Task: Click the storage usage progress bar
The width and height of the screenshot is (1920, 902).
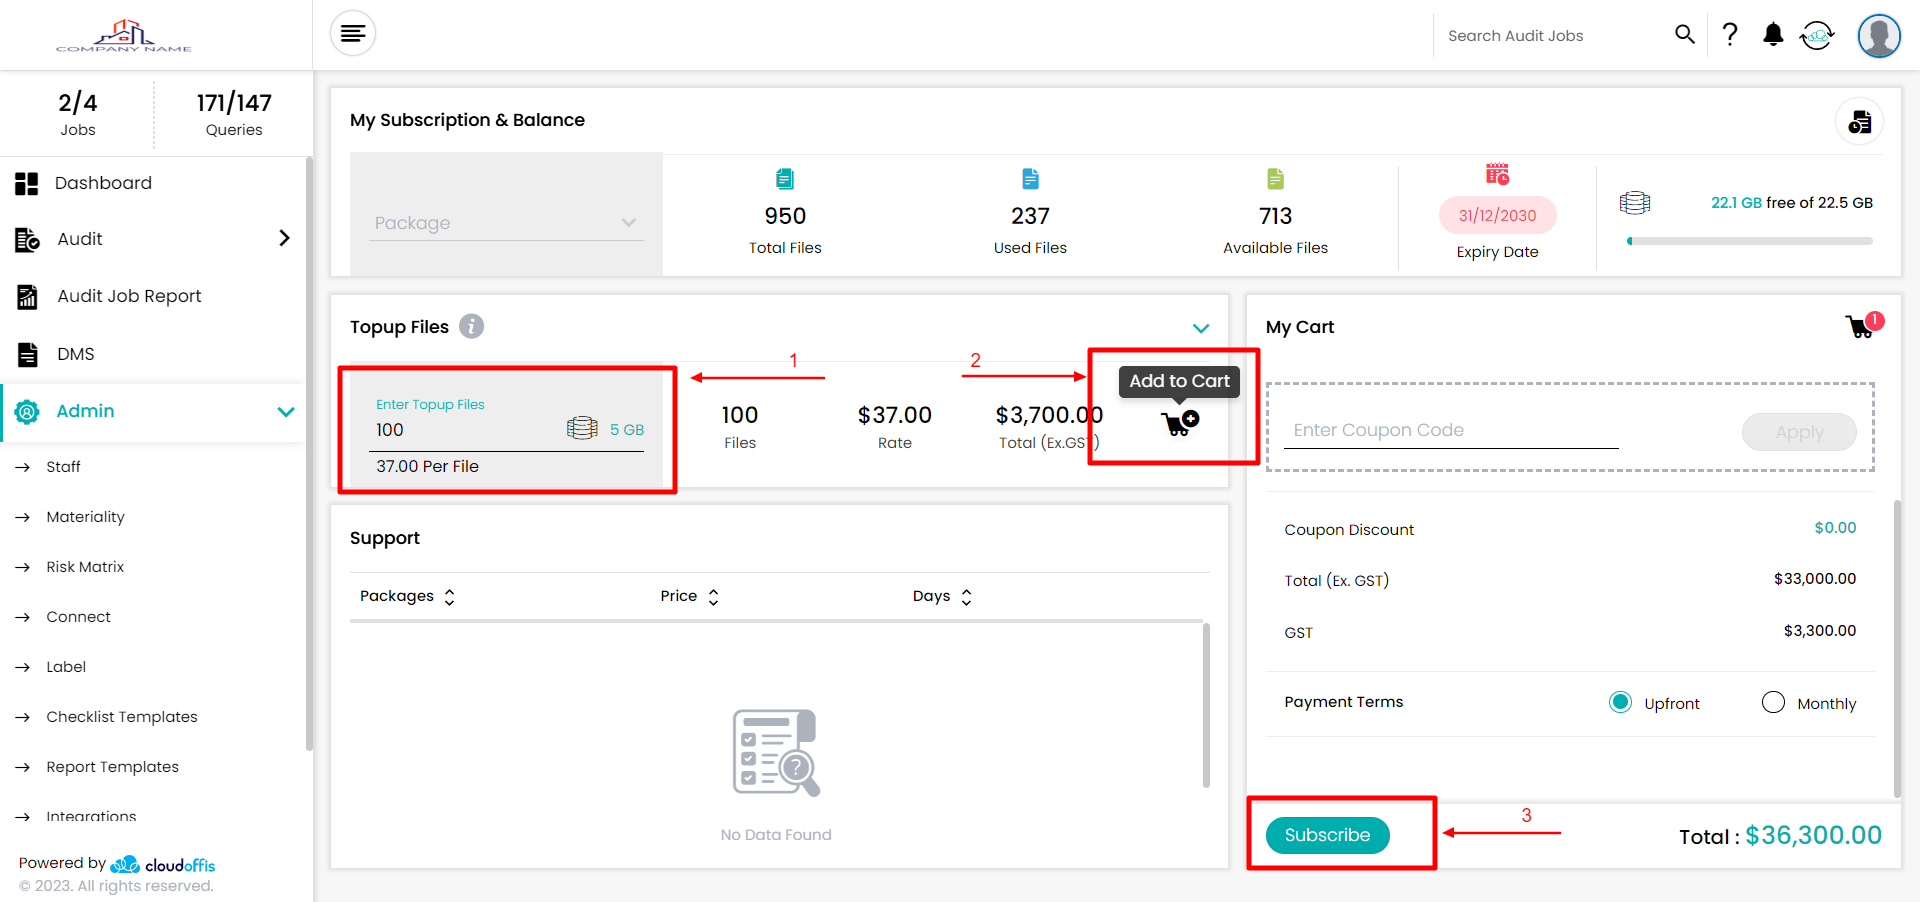Action: [x=1750, y=241]
